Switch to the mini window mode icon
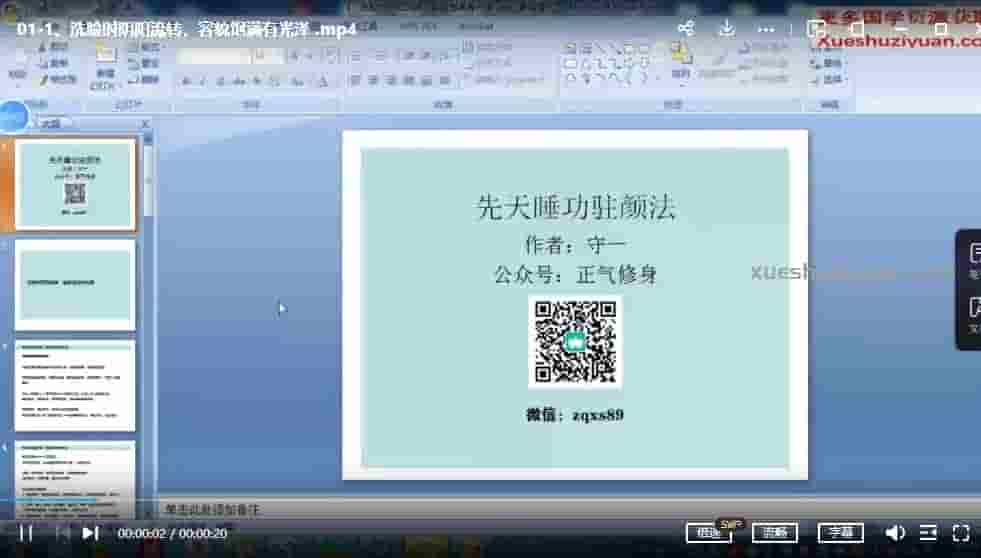981x558 pixels. pyautogui.click(x=815, y=29)
